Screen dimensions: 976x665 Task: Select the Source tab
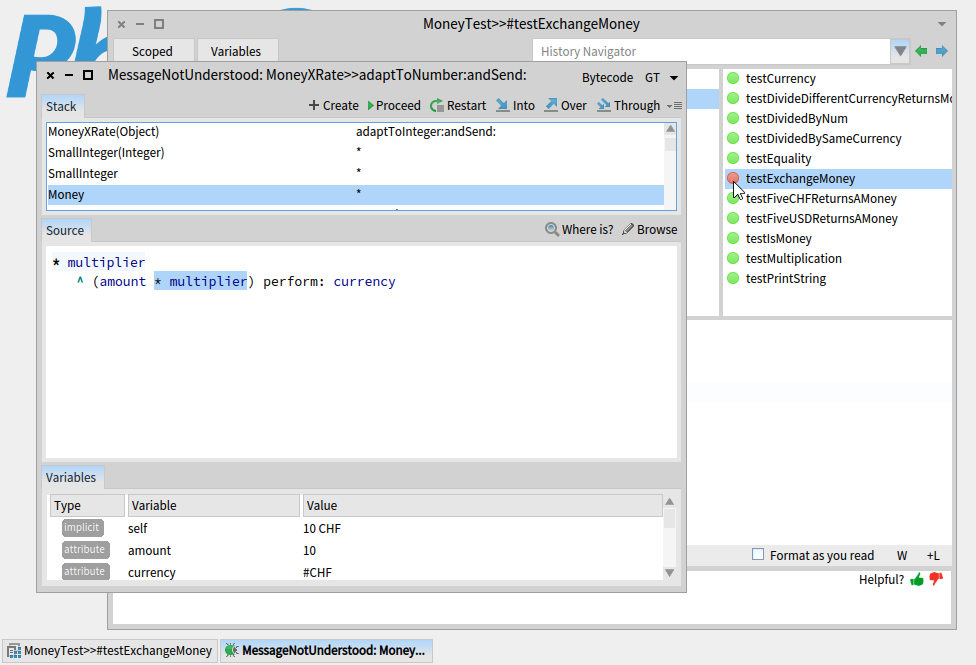click(x=65, y=230)
